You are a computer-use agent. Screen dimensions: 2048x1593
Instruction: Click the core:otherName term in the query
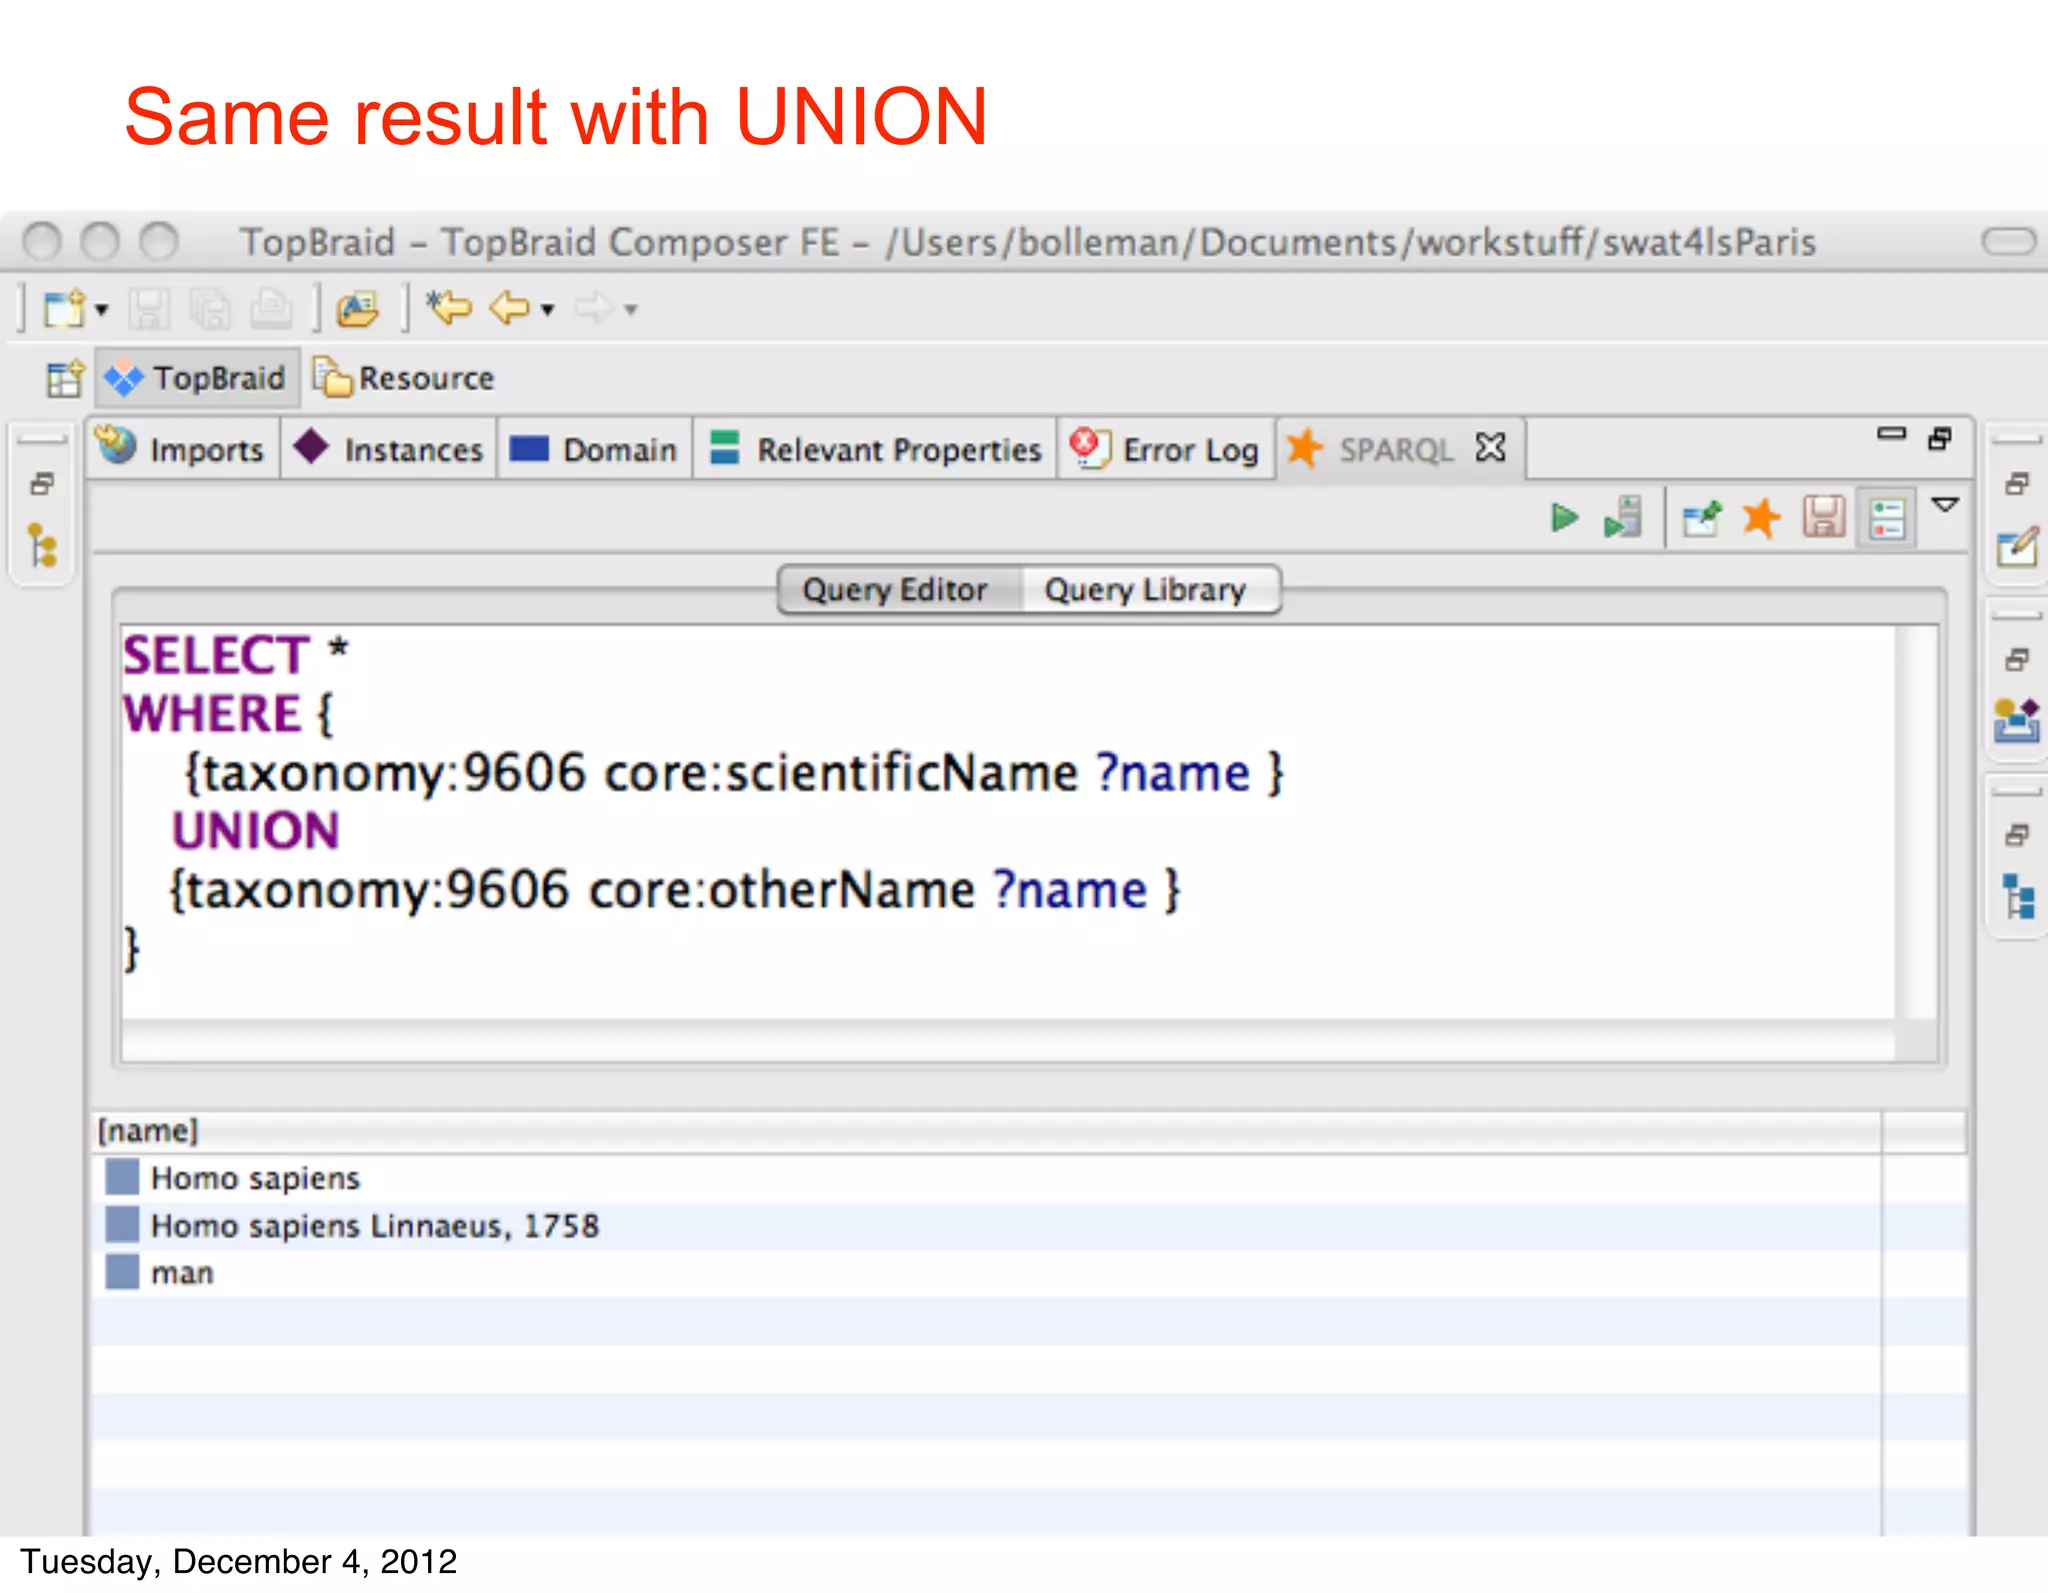(782, 890)
